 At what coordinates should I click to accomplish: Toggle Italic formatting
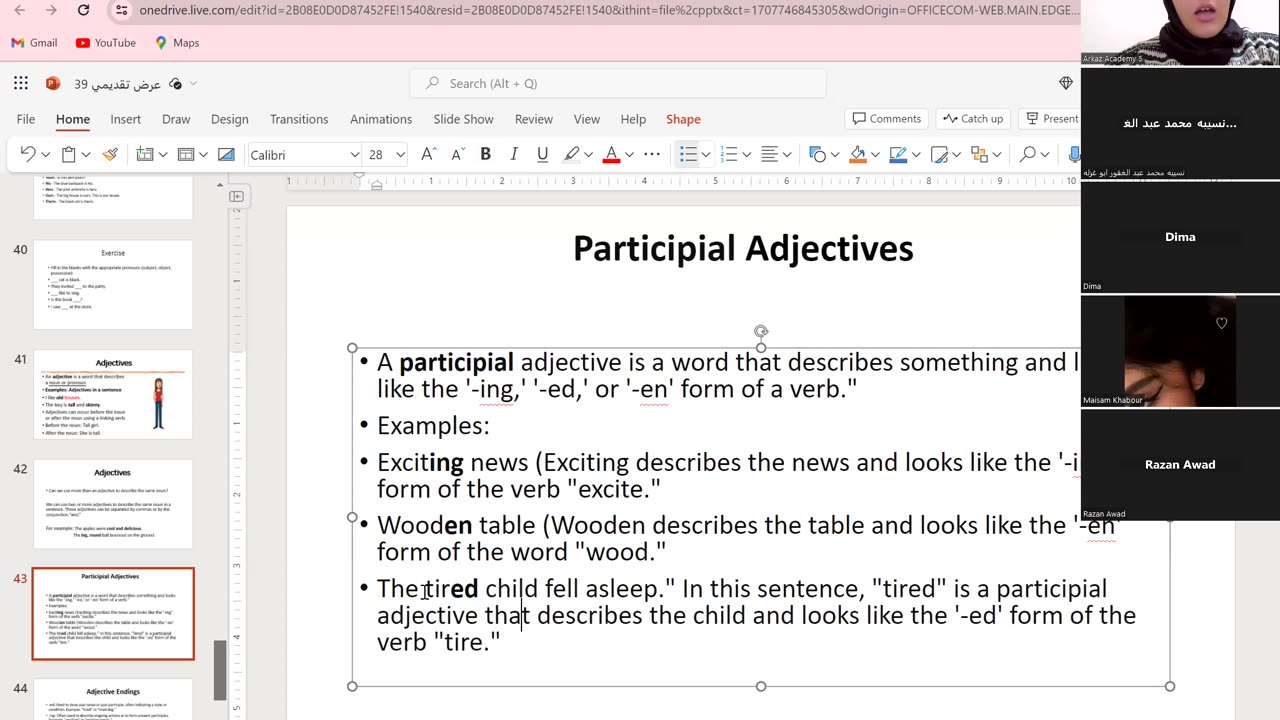coord(514,155)
